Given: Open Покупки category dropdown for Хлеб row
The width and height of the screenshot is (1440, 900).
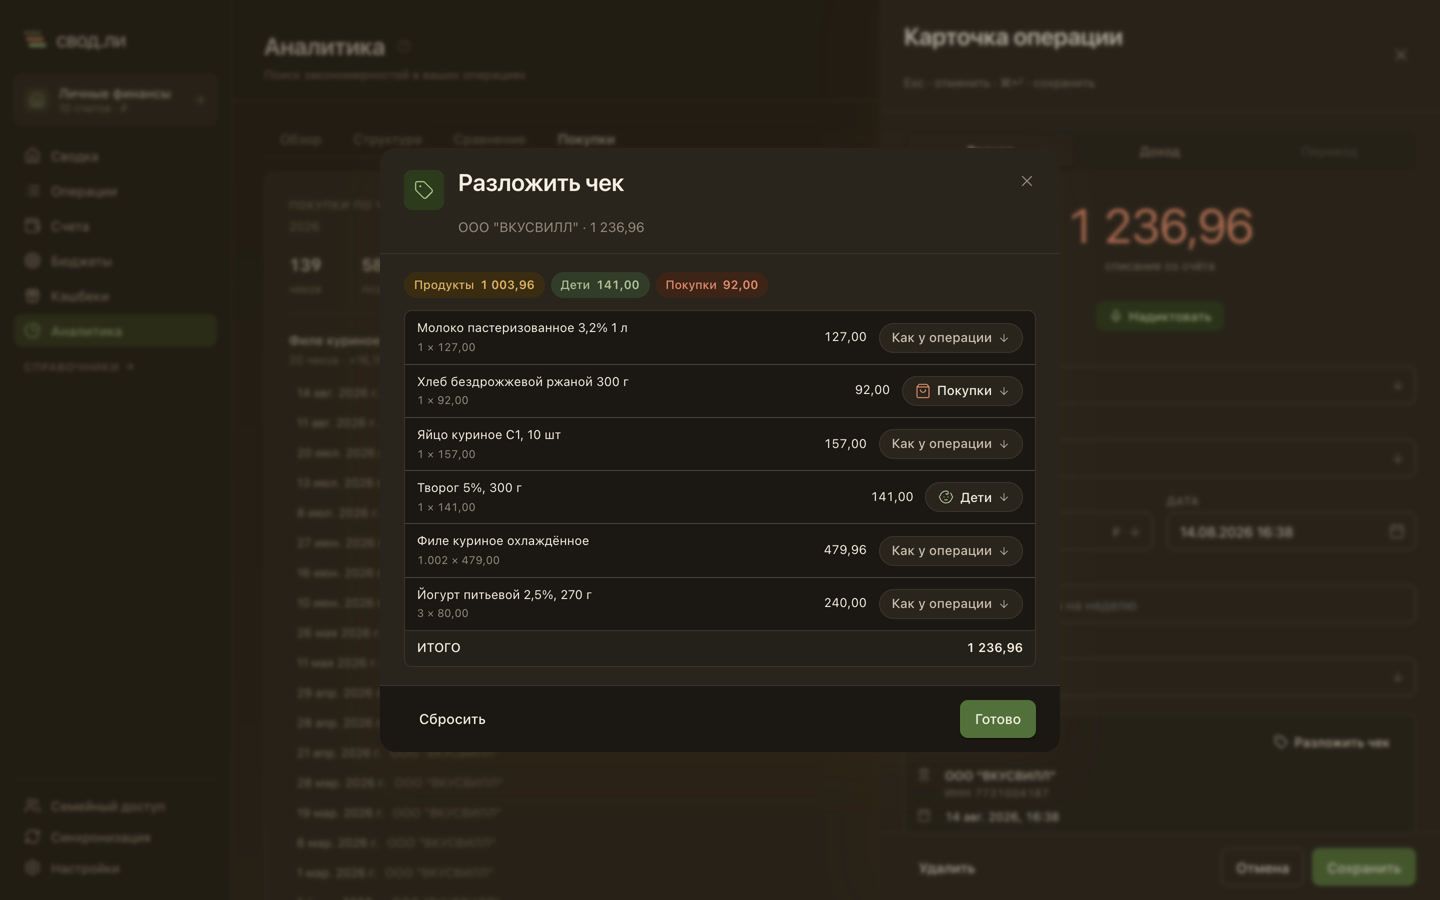Looking at the screenshot, I should tap(962, 391).
